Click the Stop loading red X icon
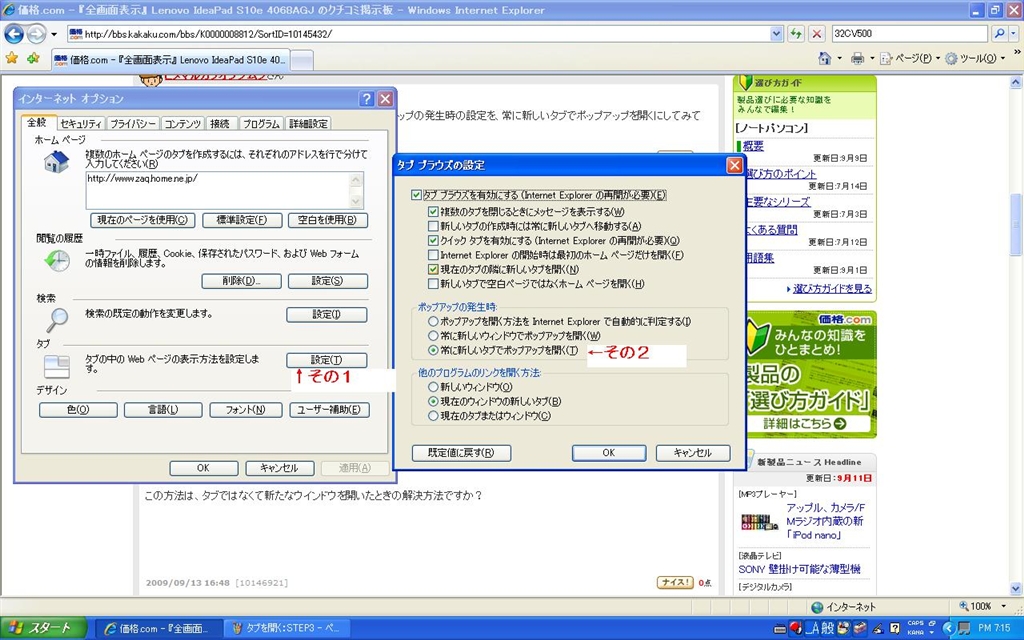 click(x=816, y=33)
